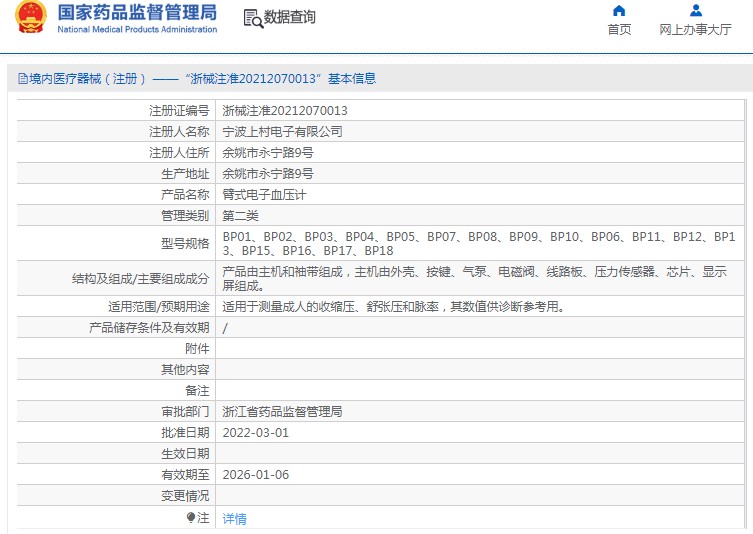753x534 pixels.
Task: Open the 数据查询 search icon
Action: click(253, 18)
